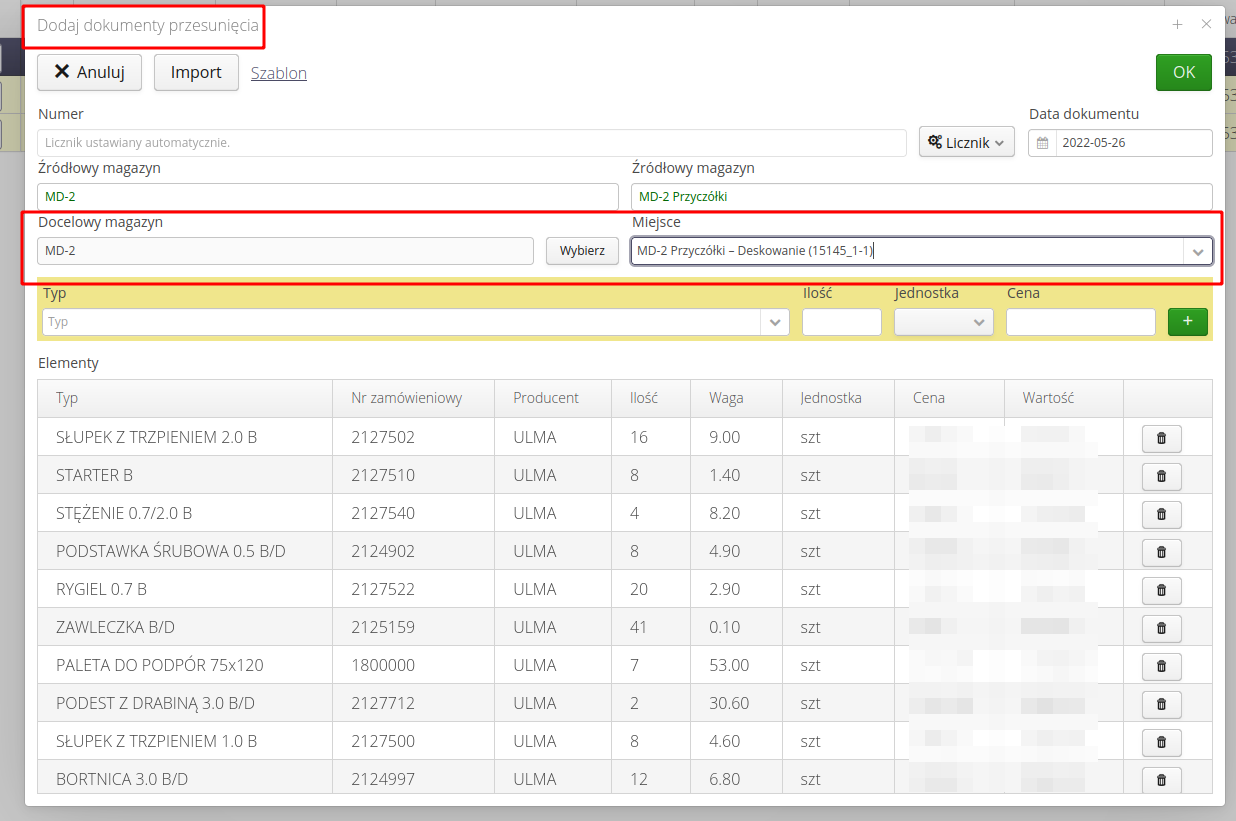This screenshot has width=1236, height=821.
Task: Open the Szablon link
Action: [x=278, y=73]
